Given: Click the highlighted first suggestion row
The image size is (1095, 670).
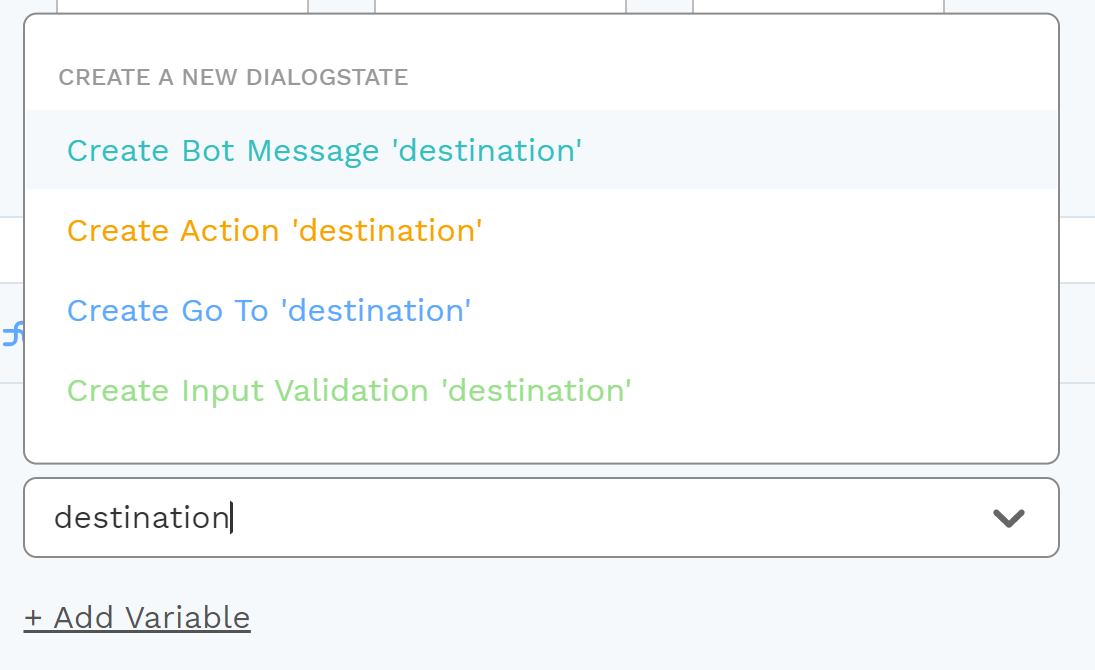Looking at the screenshot, I should click(x=541, y=150).
